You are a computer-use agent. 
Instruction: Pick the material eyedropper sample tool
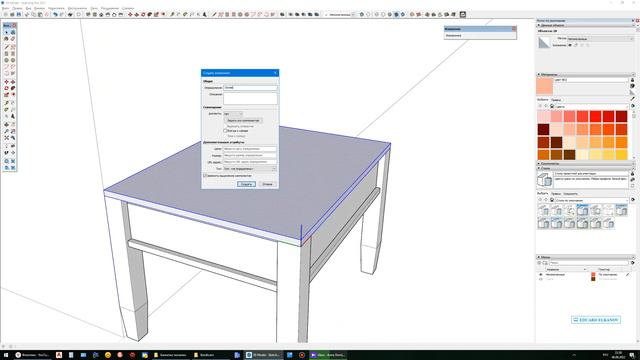coord(632,99)
